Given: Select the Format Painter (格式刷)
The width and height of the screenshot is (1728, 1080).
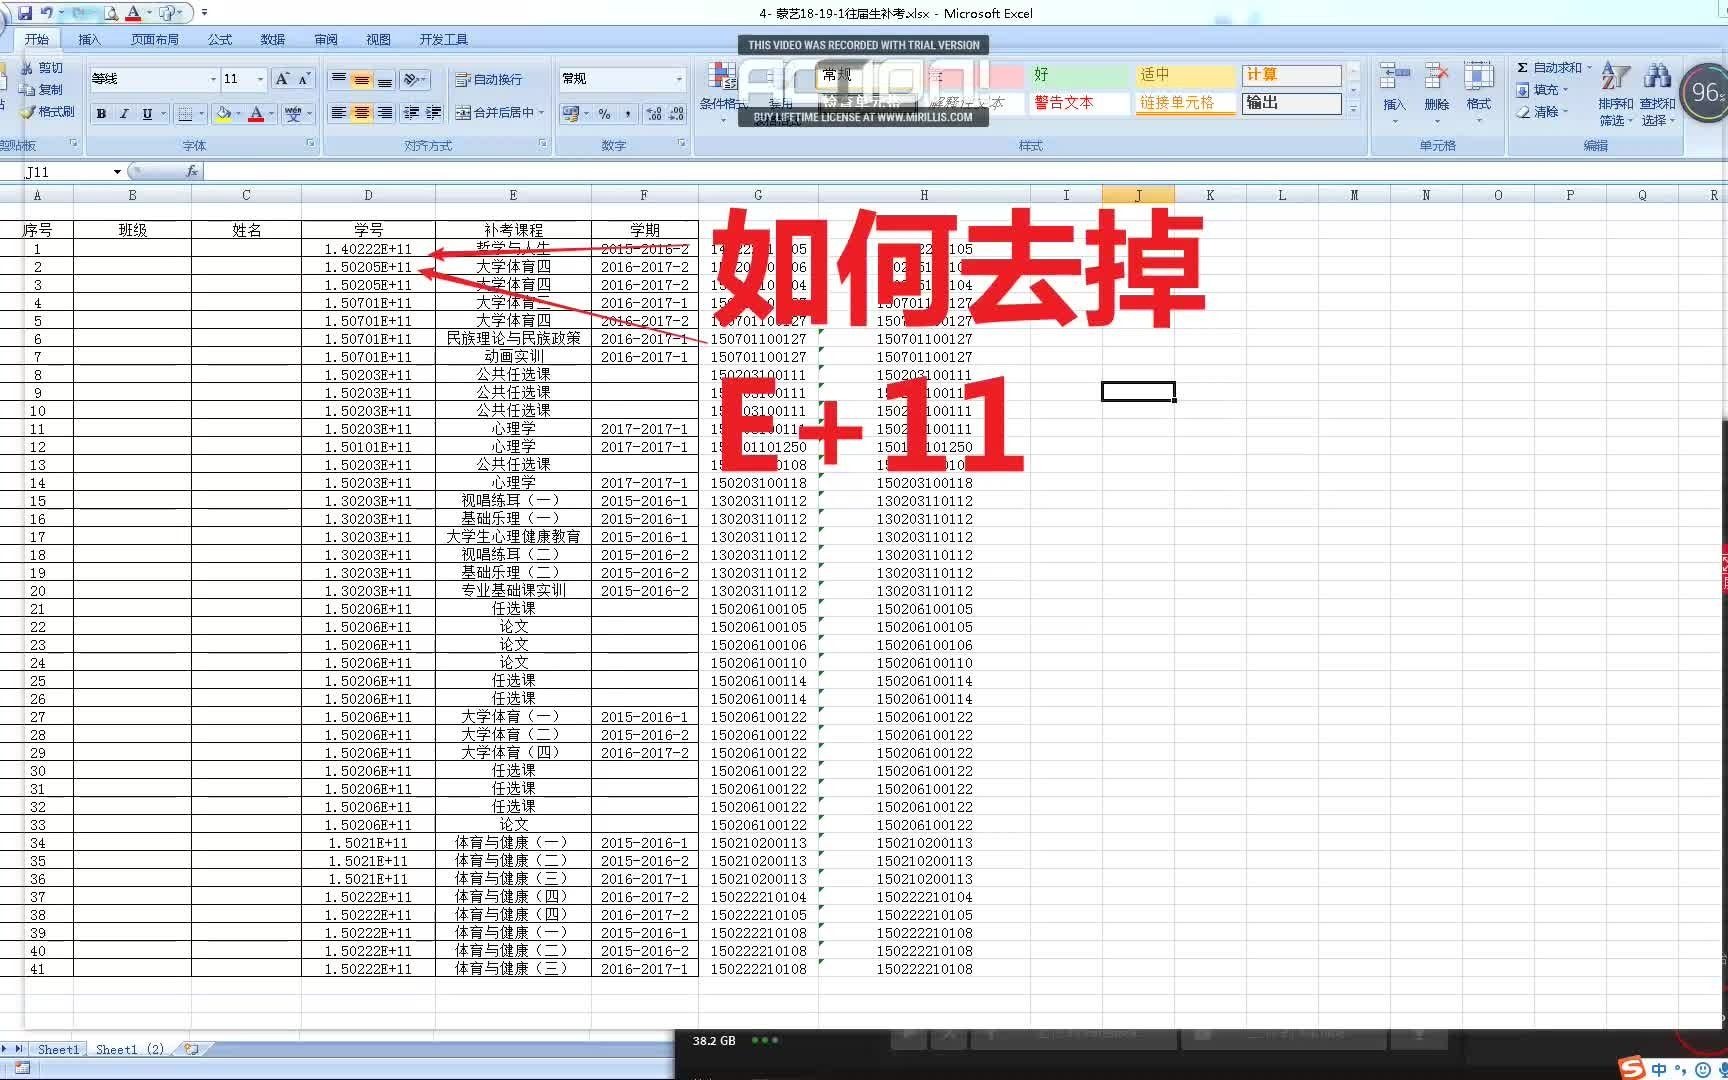Looking at the screenshot, I should pyautogui.click(x=48, y=112).
